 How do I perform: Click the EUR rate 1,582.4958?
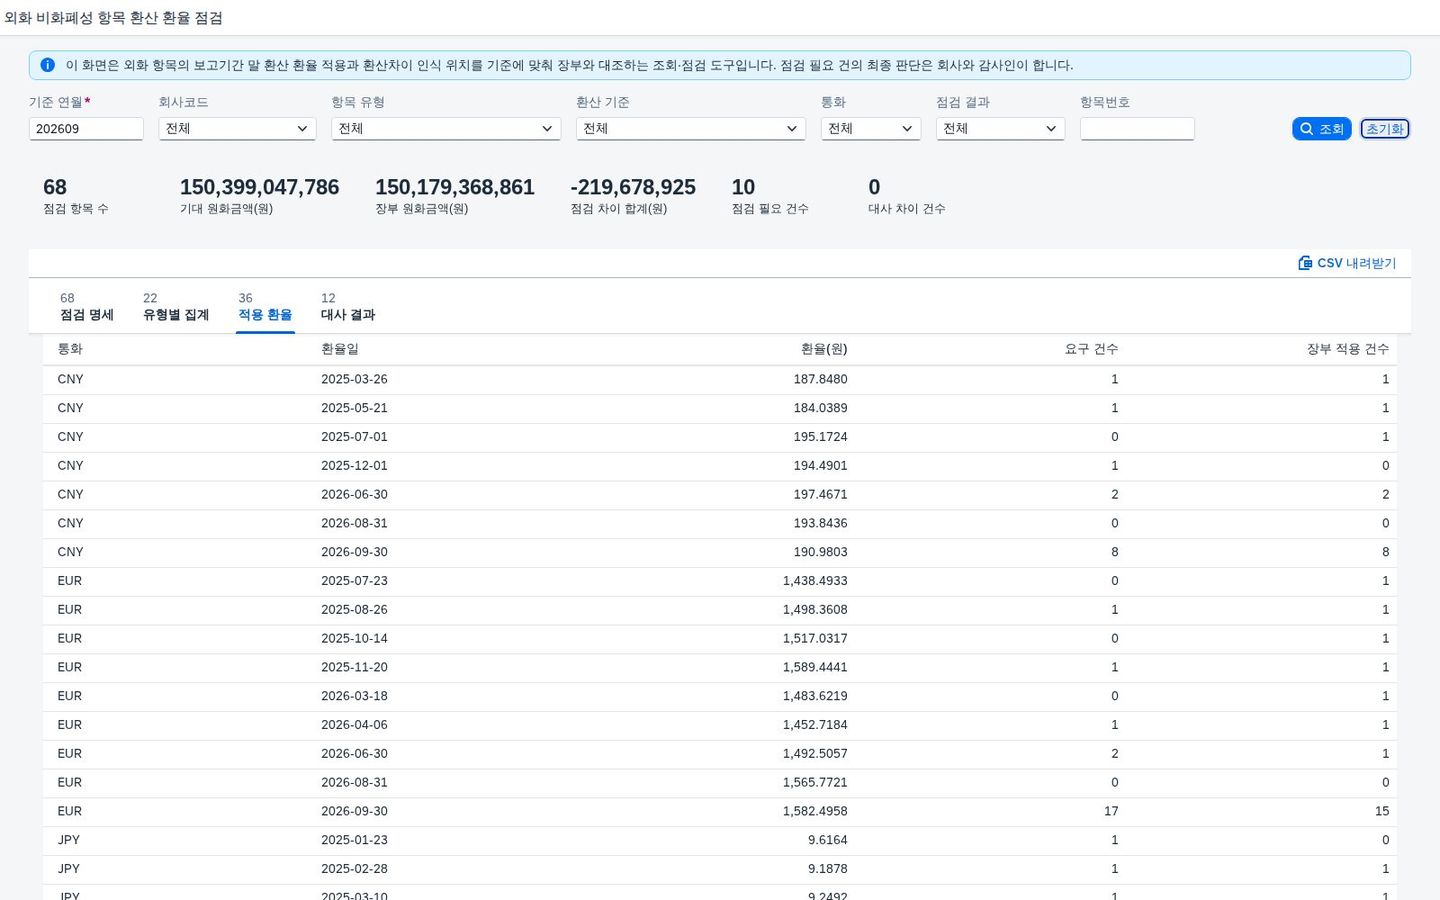[x=815, y=812]
